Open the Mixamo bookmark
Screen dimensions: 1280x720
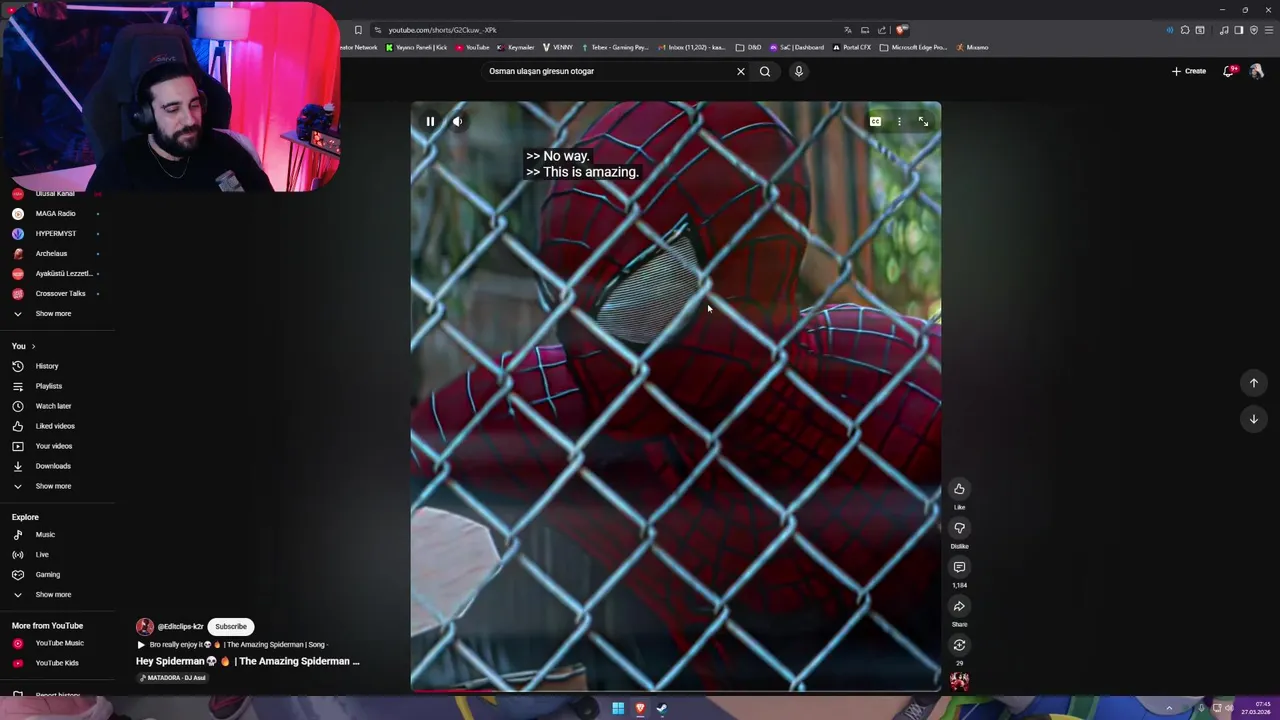(x=972, y=47)
